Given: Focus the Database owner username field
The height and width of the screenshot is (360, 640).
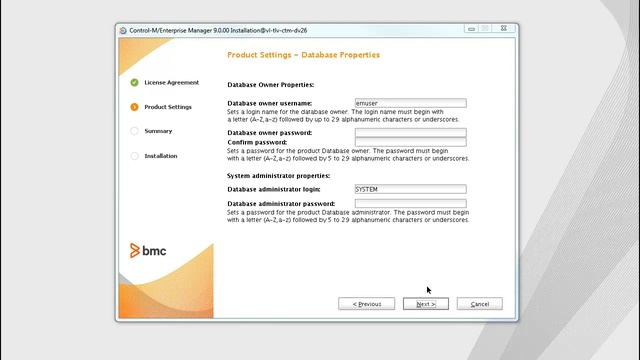Looking at the screenshot, I should [x=411, y=103].
